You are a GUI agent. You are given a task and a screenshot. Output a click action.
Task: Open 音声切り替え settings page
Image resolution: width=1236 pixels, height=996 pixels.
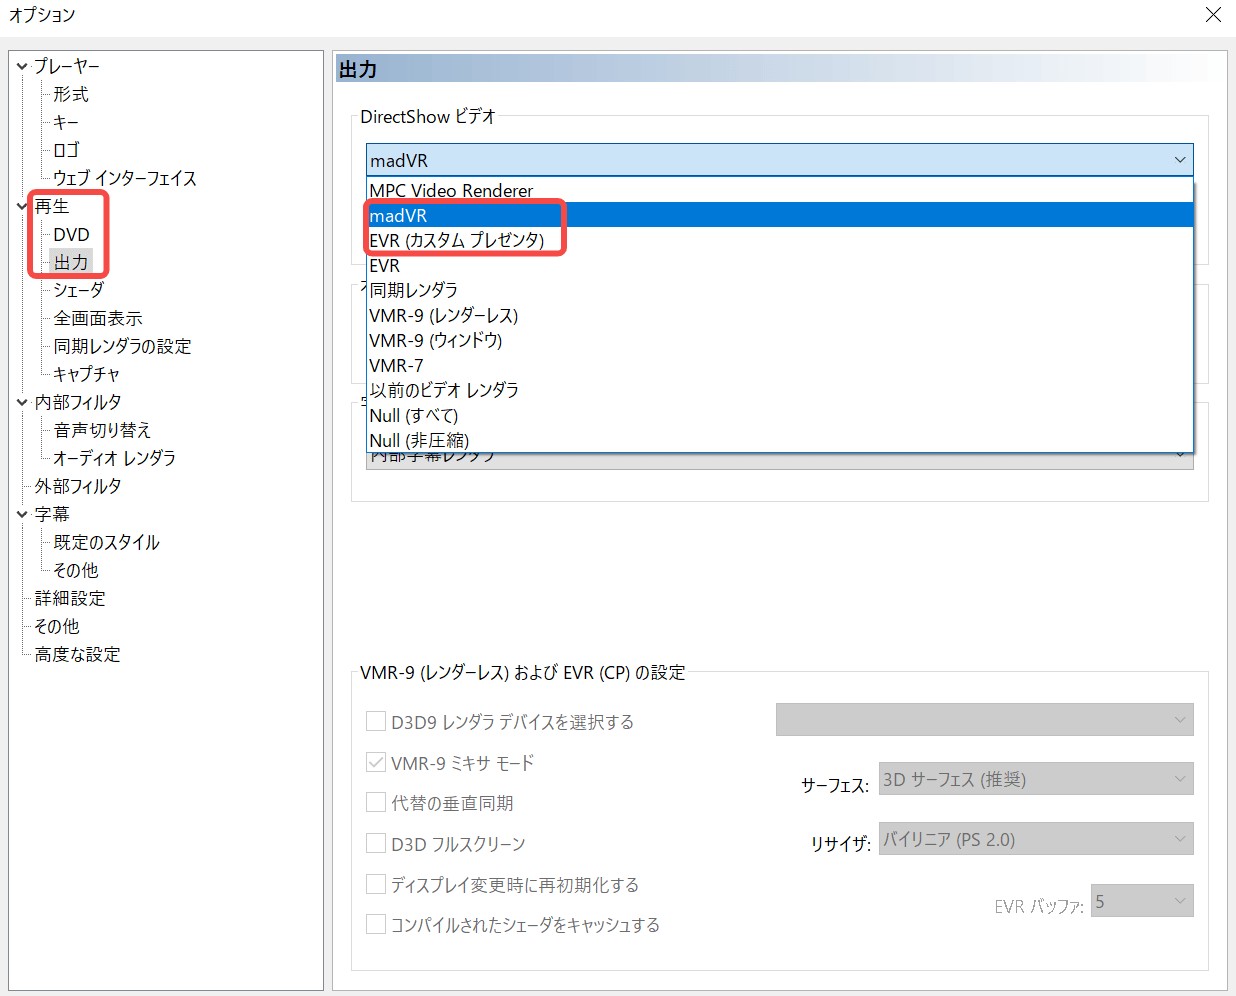click(x=102, y=430)
